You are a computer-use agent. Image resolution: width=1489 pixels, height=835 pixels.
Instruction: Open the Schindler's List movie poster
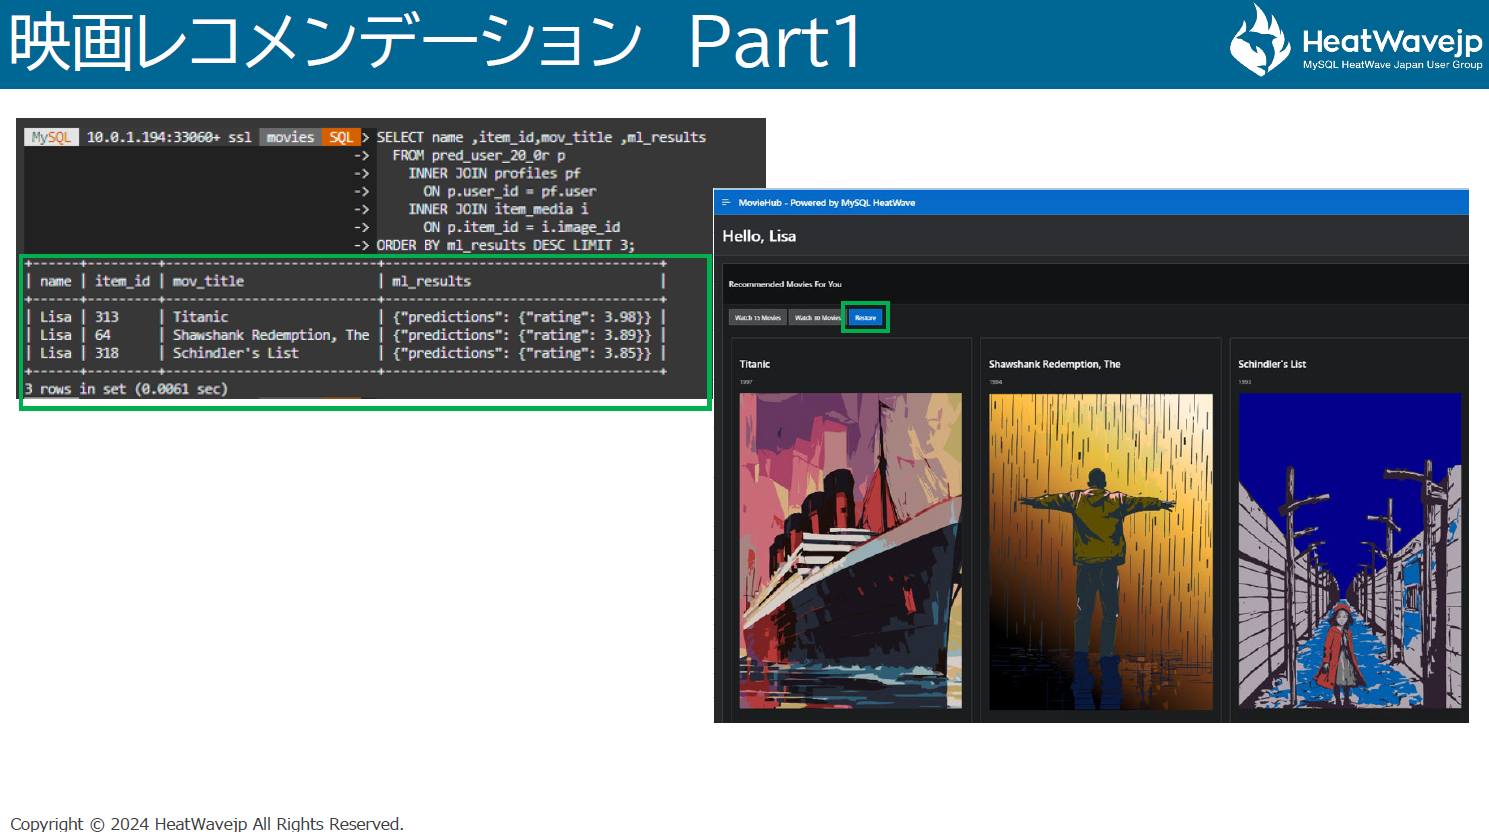click(x=1350, y=551)
